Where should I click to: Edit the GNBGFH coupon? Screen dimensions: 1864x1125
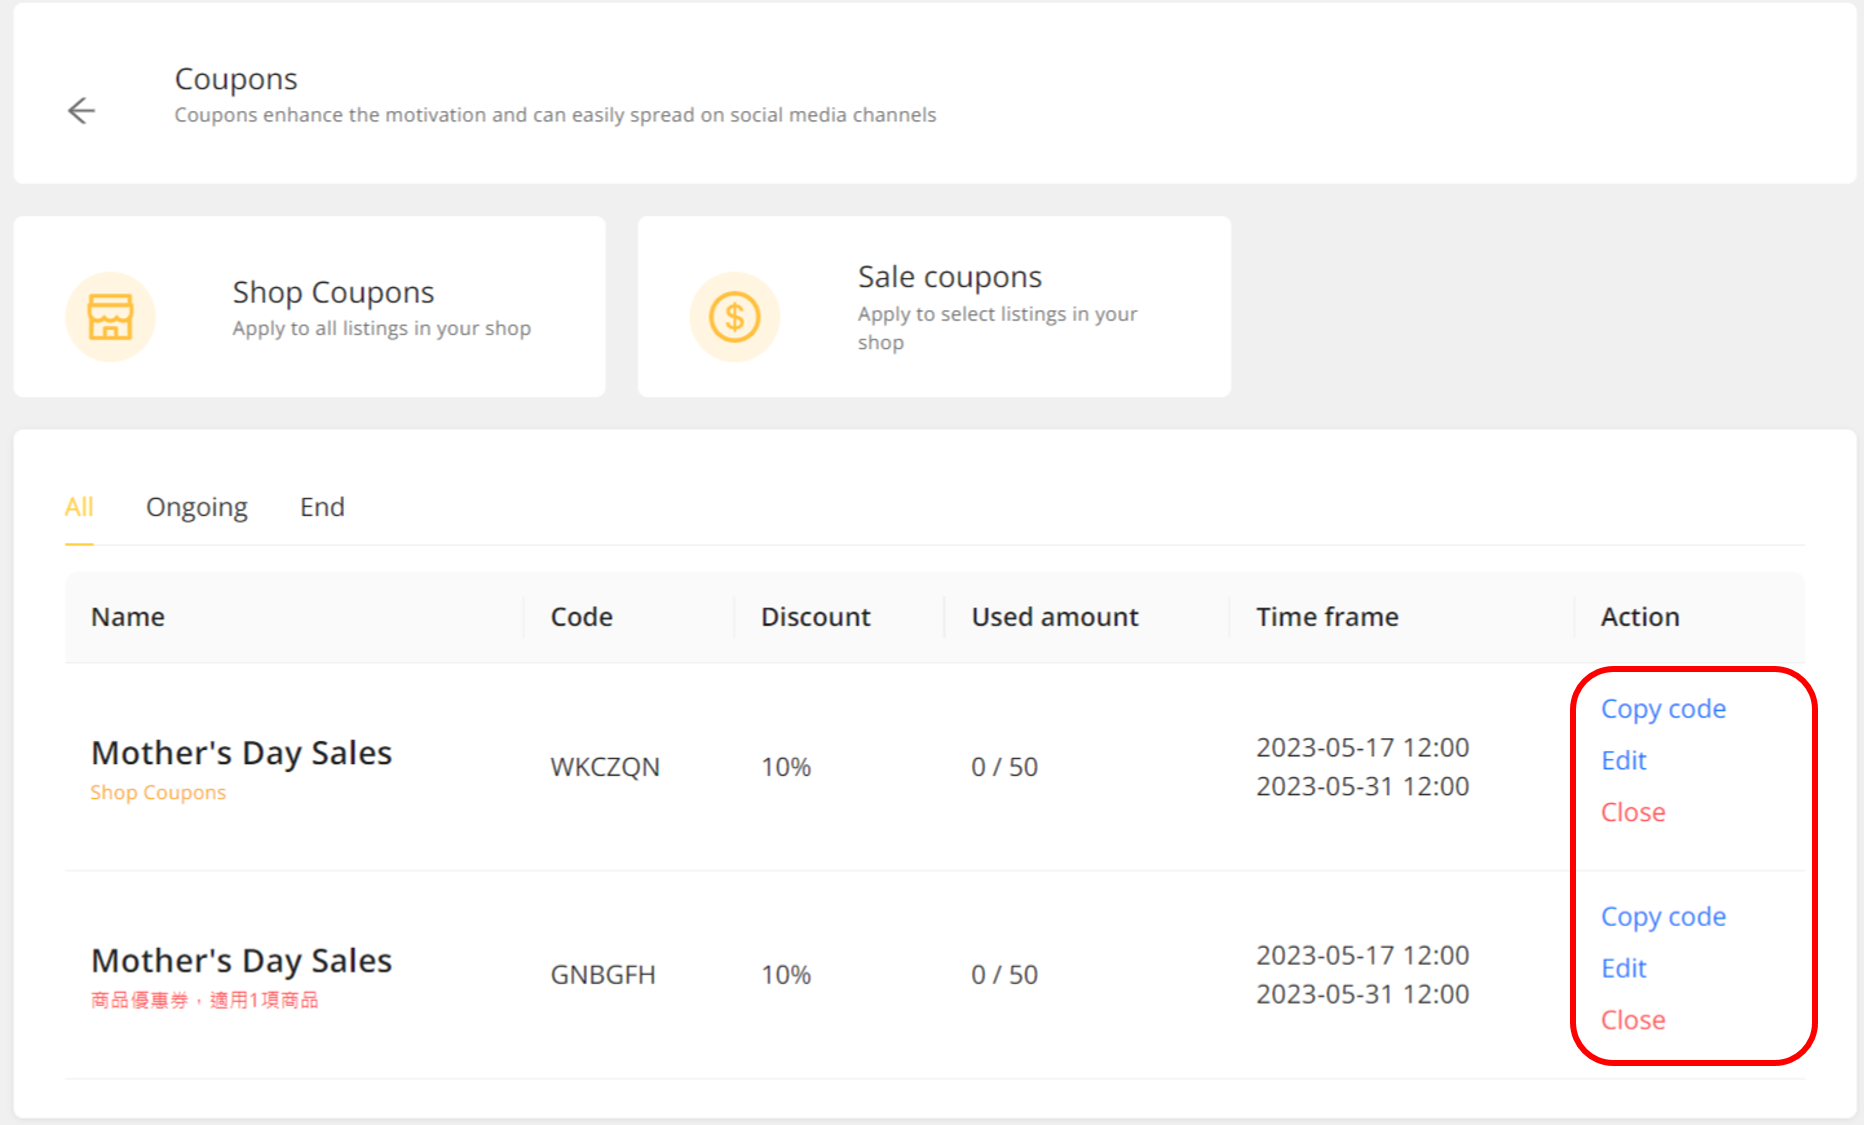pos(1623,969)
